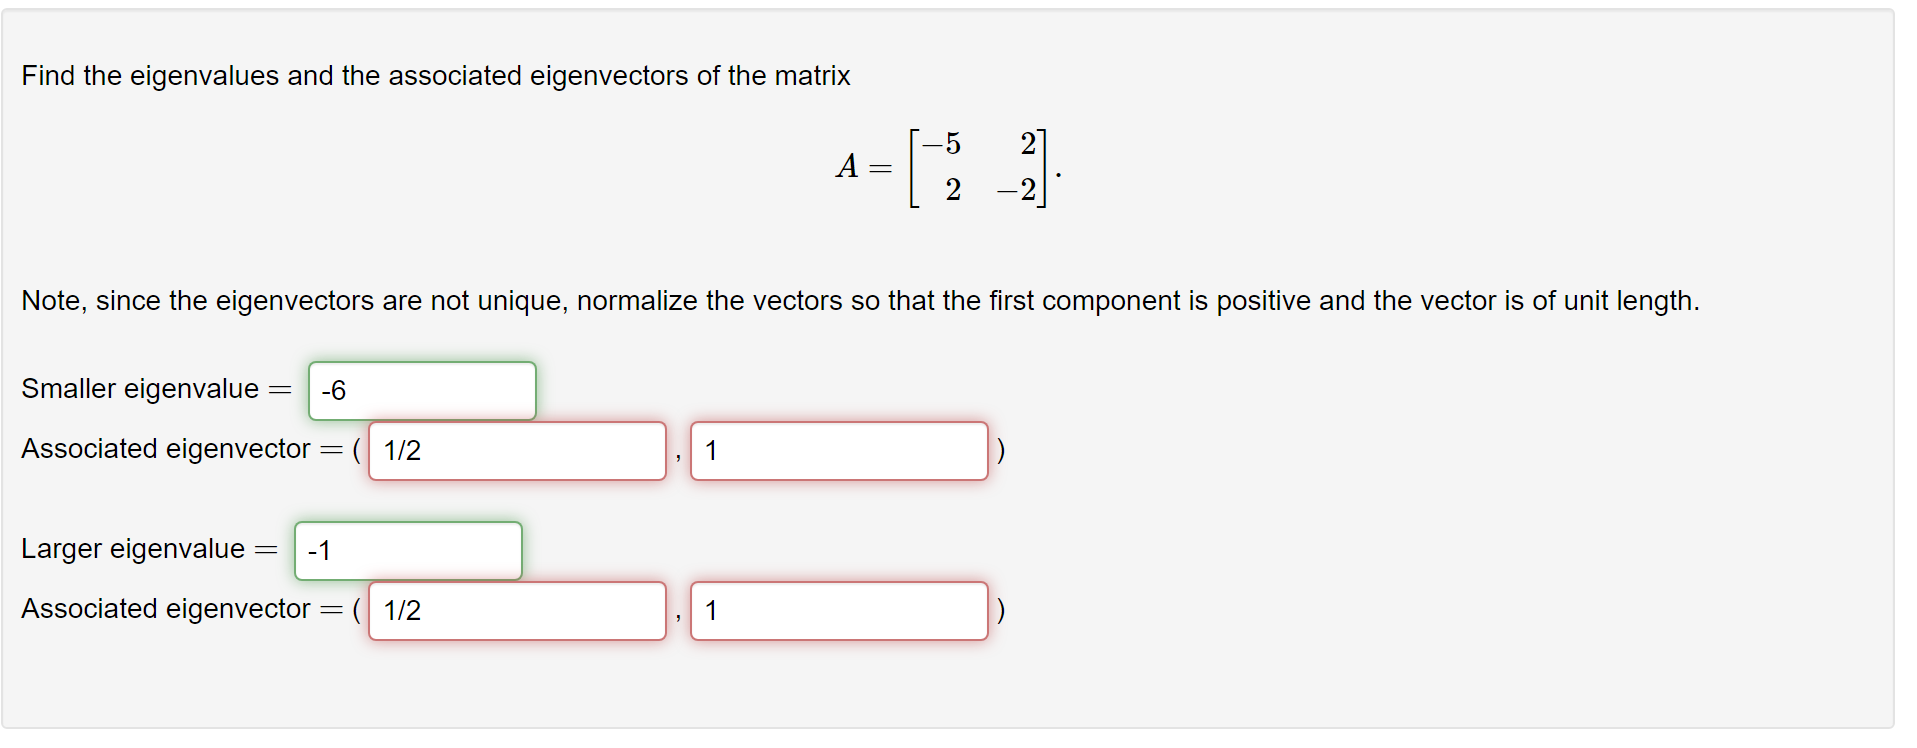Click the comma between the eigenvector fields
The width and height of the screenshot is (1917, 748).
tap(679, 458)
